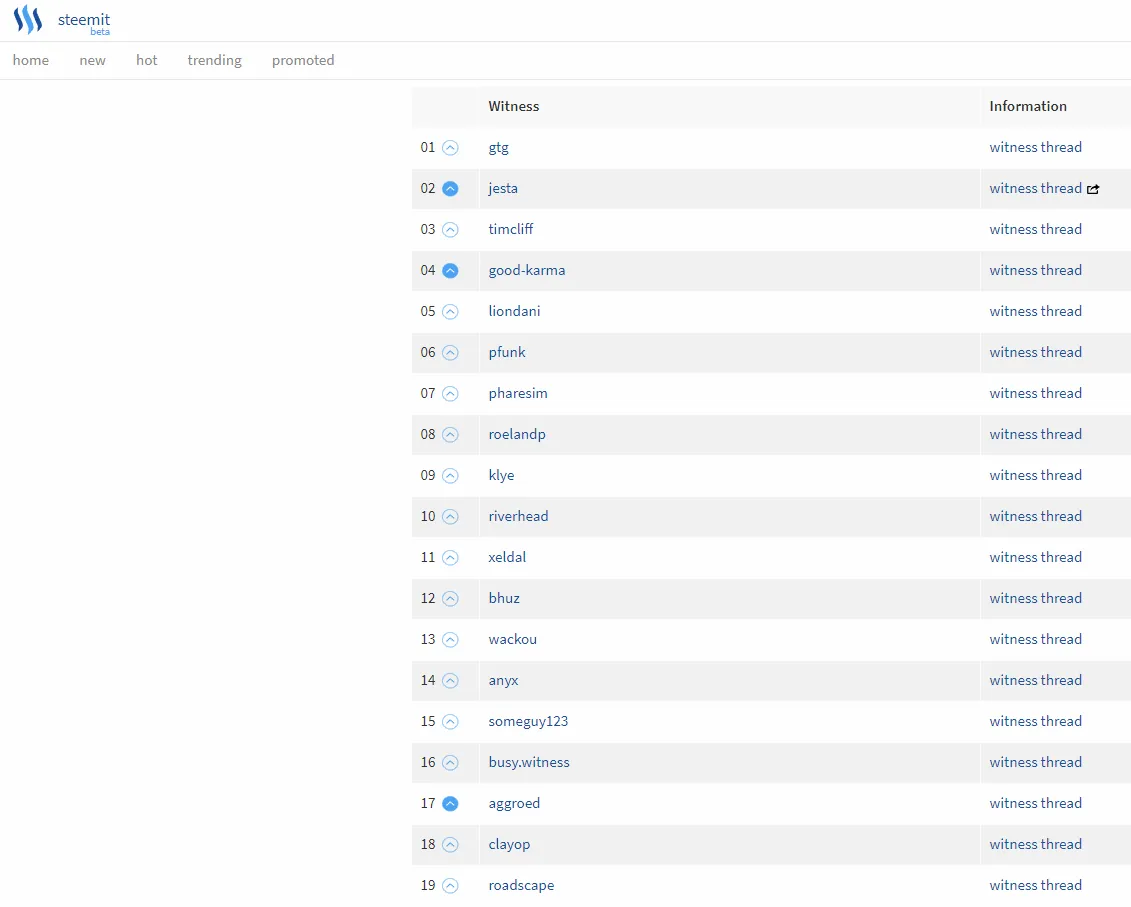Viewport: 1131px width, 907px height.
Task: Open witness thread for gtg
Action: click(1035, 147)
